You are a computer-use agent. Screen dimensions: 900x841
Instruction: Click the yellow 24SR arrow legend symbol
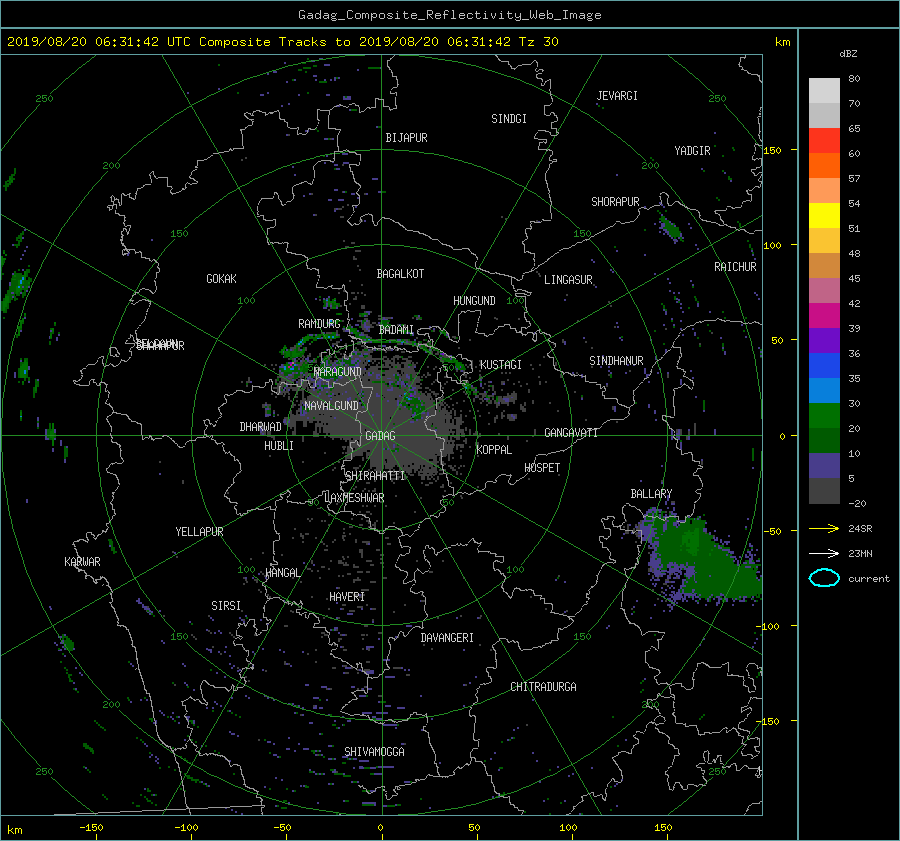824,528
